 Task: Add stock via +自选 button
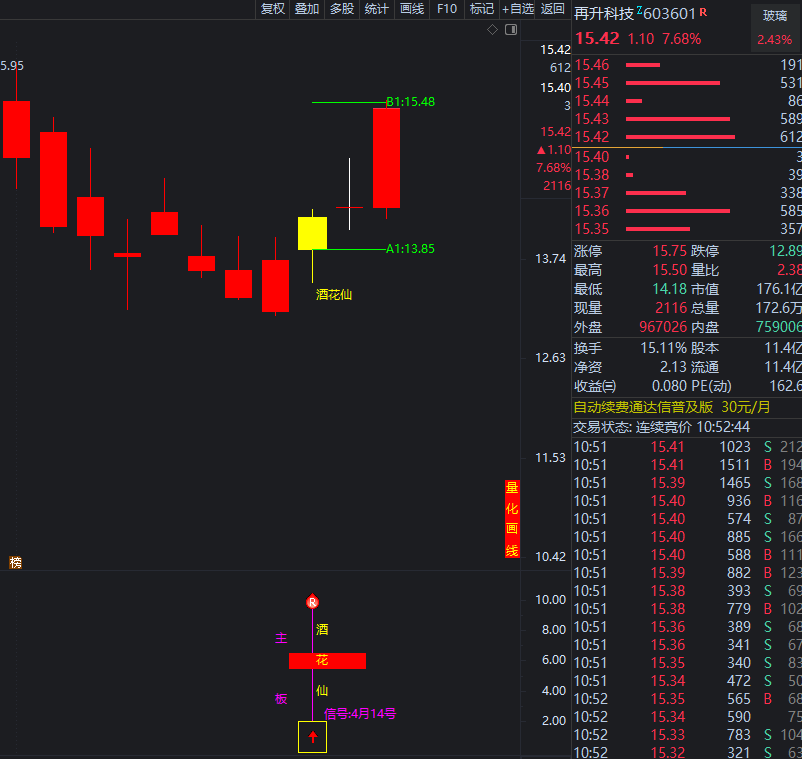[518, 9]
